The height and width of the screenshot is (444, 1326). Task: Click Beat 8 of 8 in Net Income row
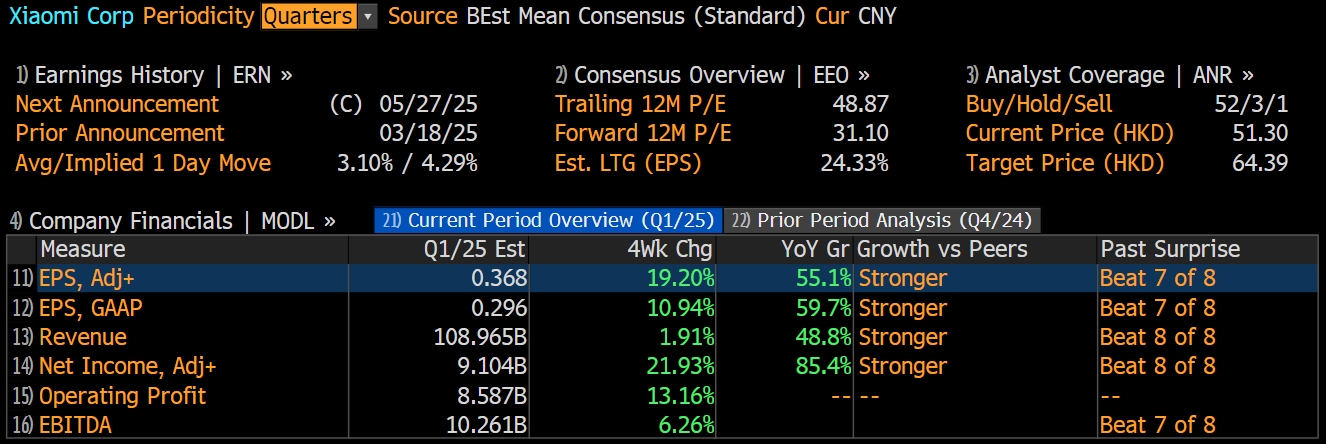pyautogui.click(x=1158, y=366)
